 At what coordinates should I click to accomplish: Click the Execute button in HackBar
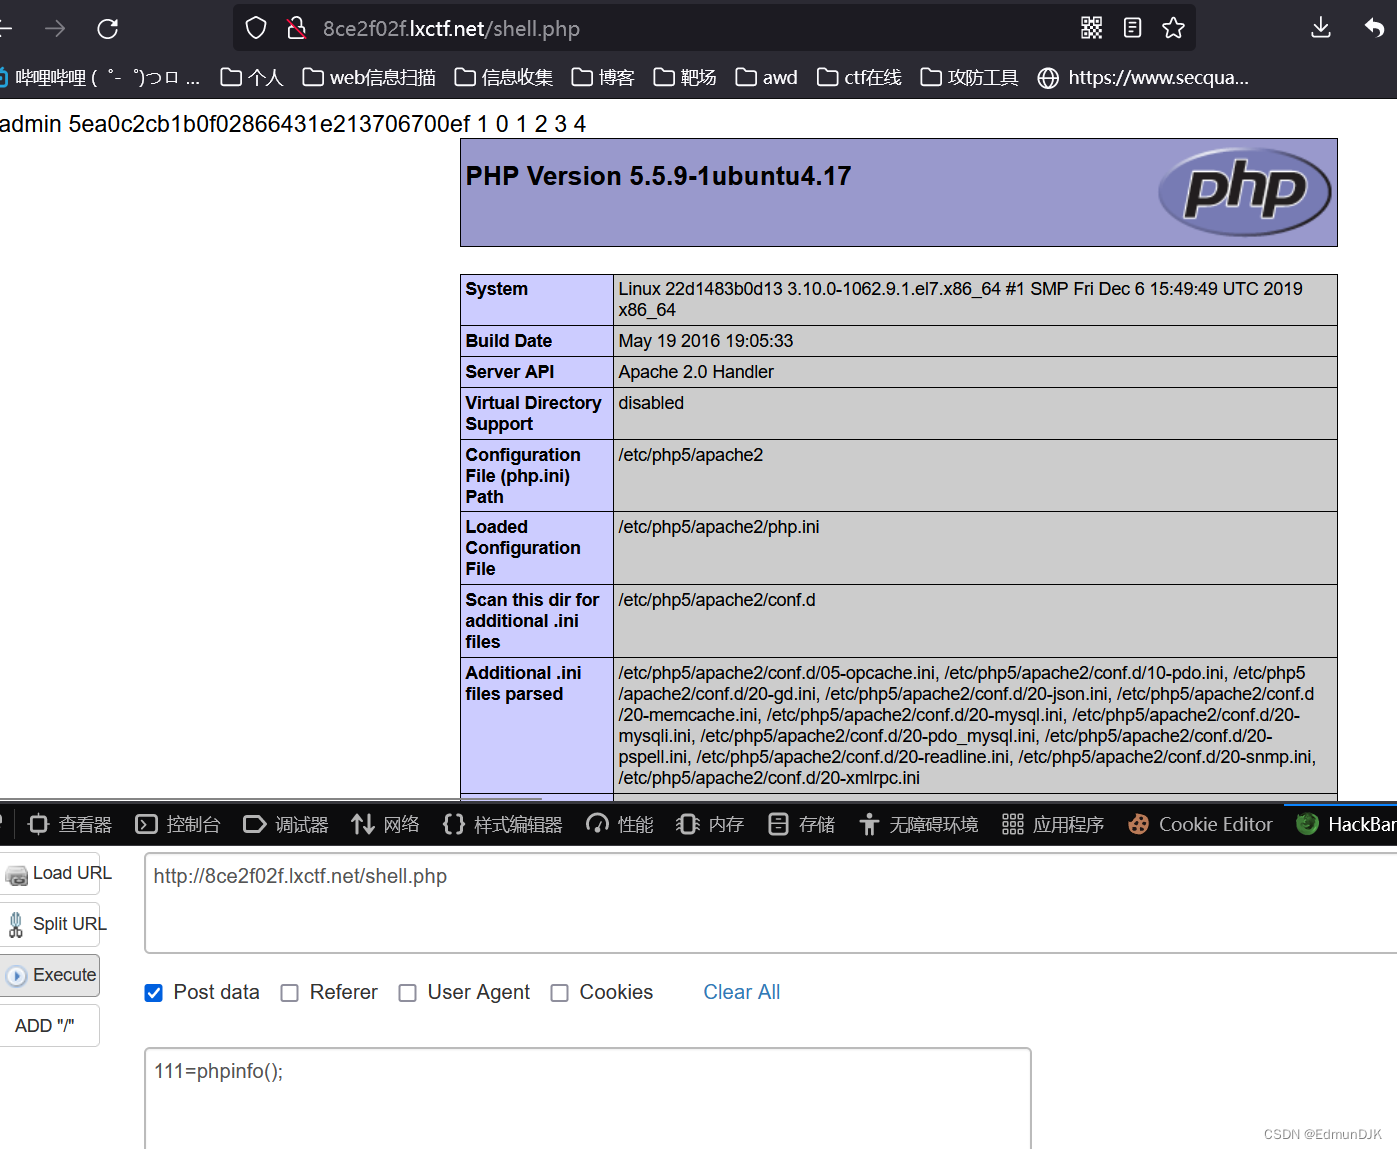[48, 974]
